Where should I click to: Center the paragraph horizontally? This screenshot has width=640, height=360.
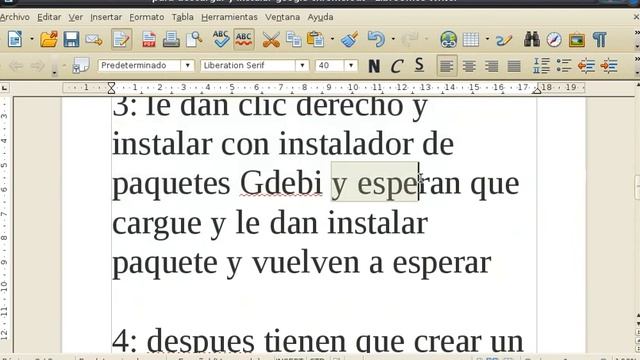pos(469,66)
